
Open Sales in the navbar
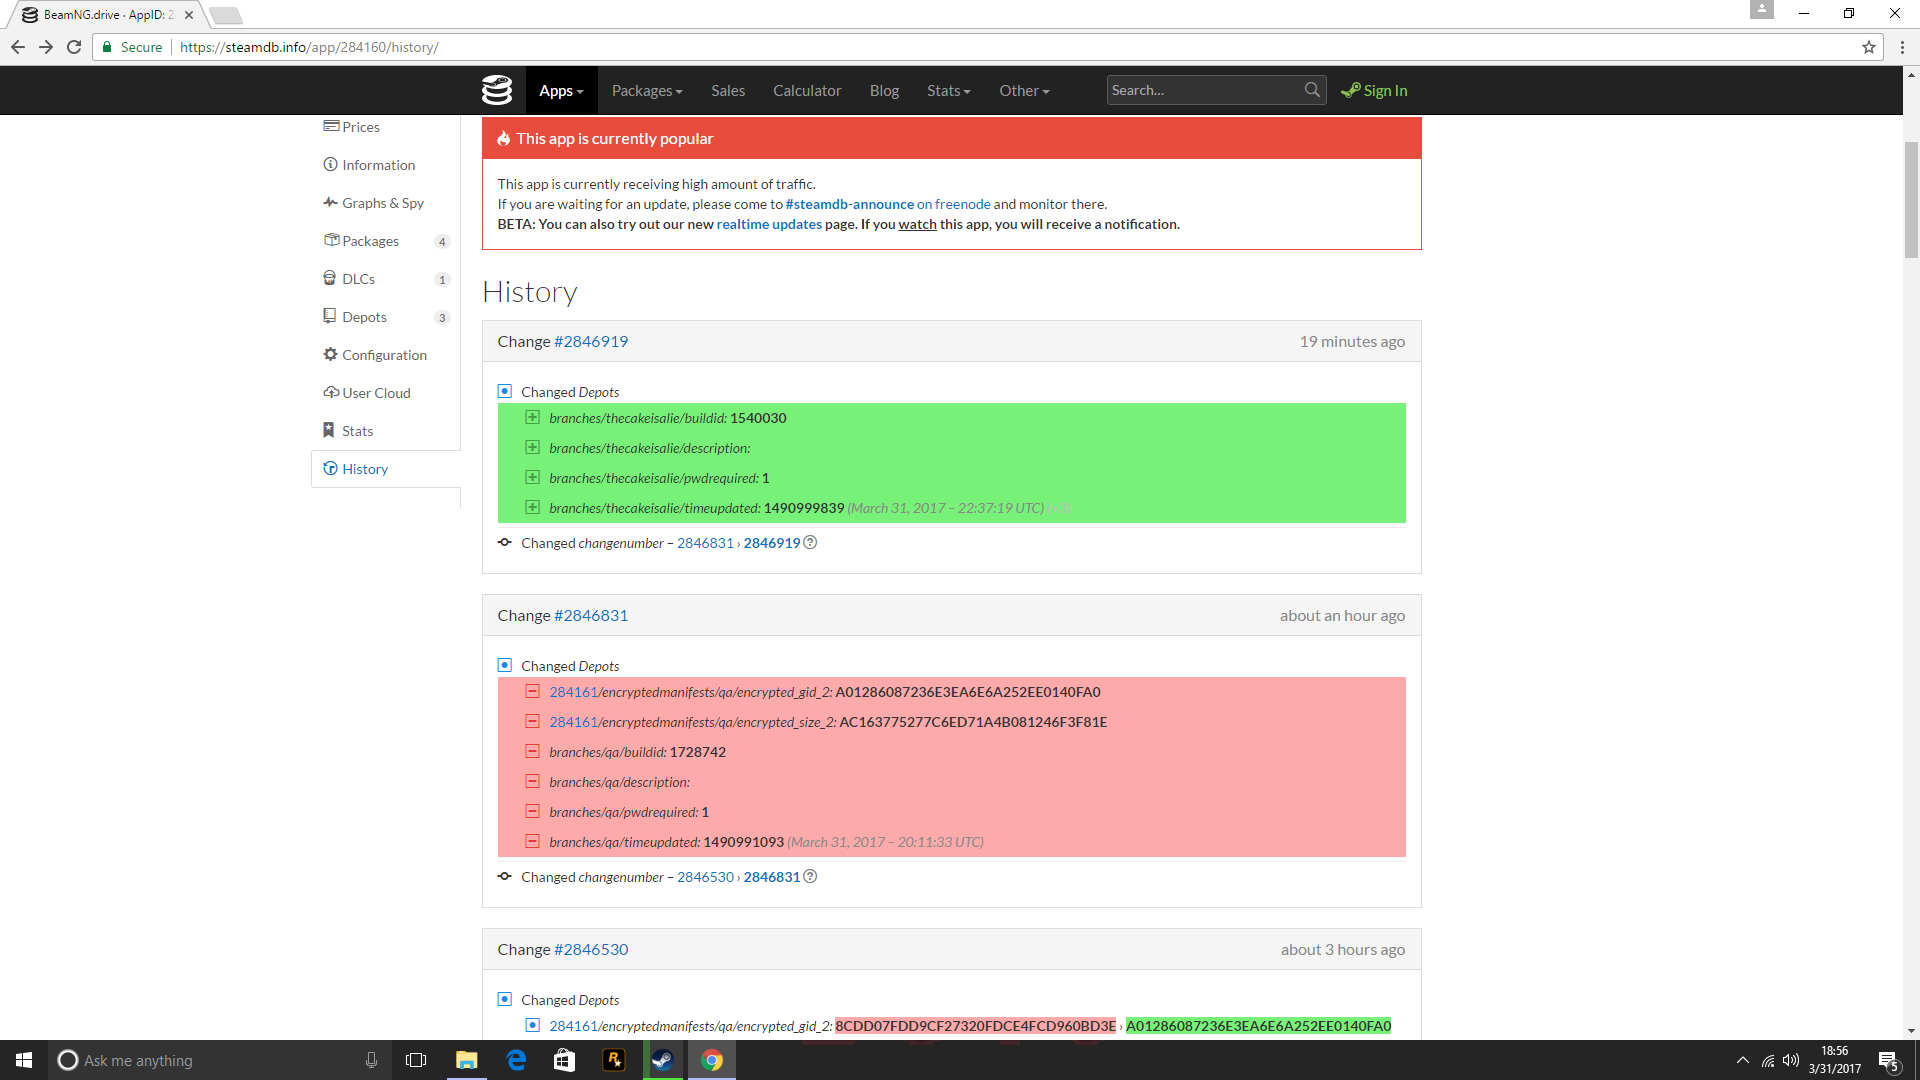pos(728,90)
